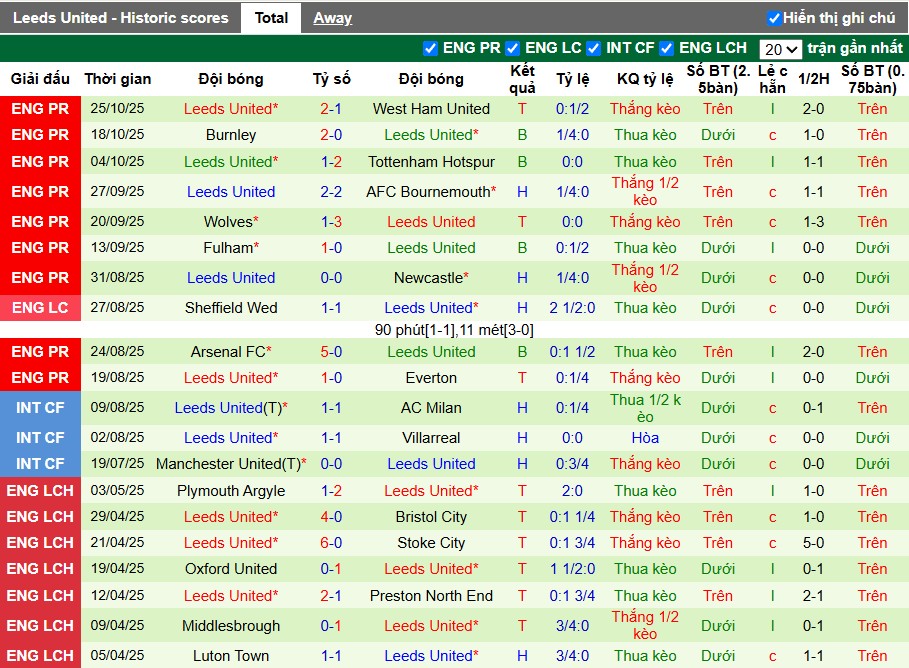Uncheck the ENG PR league filter
This screenshot has height=668, width=909.
point(430,47)
